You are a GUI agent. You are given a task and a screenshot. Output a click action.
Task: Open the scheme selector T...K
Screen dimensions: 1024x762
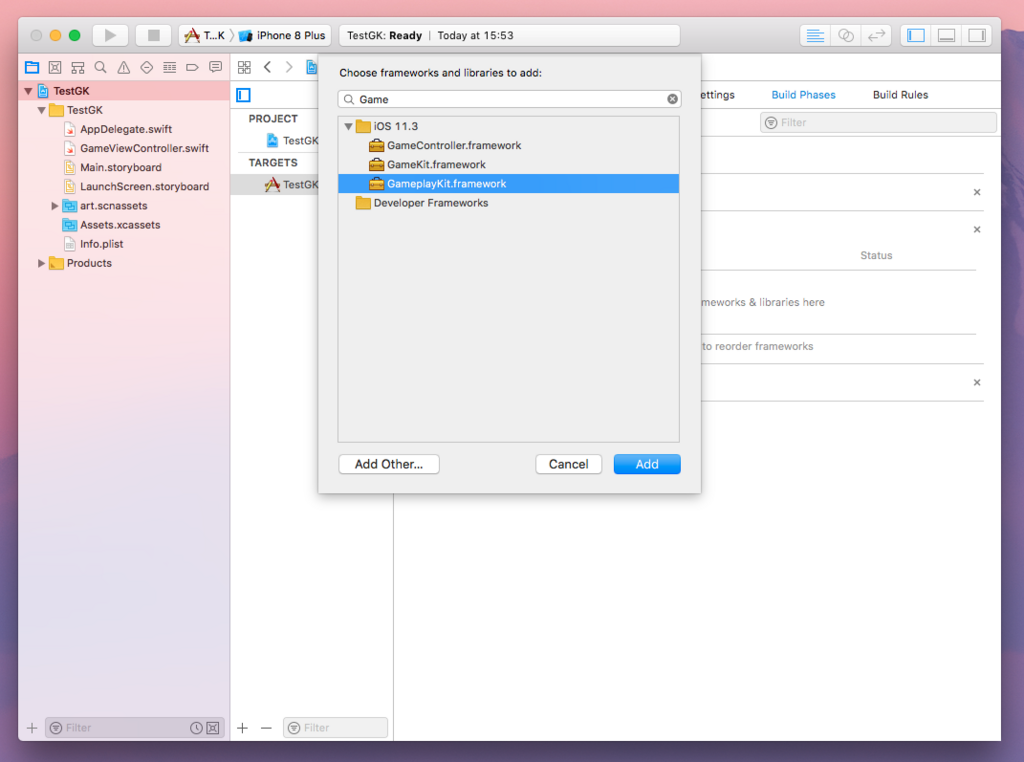coord(204,35)
